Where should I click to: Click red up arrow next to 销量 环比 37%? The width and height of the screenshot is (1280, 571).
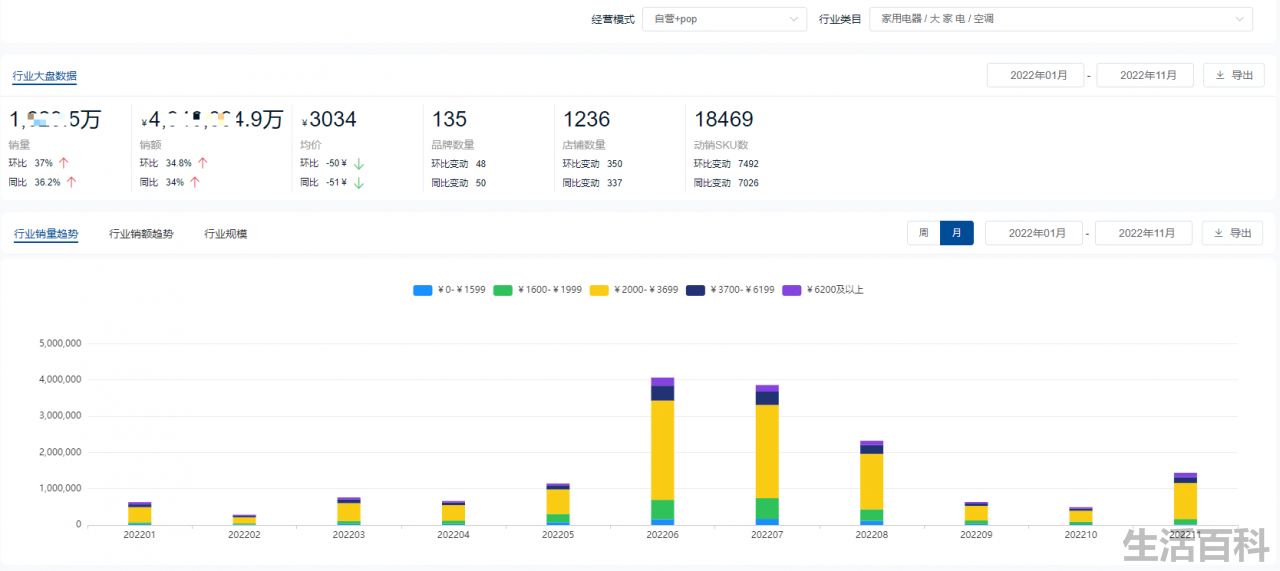64,163
